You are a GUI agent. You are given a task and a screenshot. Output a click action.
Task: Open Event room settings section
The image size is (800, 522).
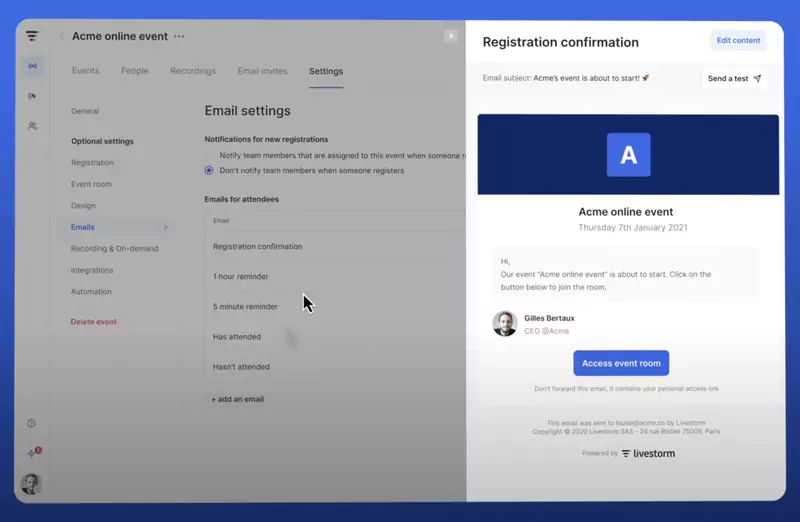pos(91,184)
